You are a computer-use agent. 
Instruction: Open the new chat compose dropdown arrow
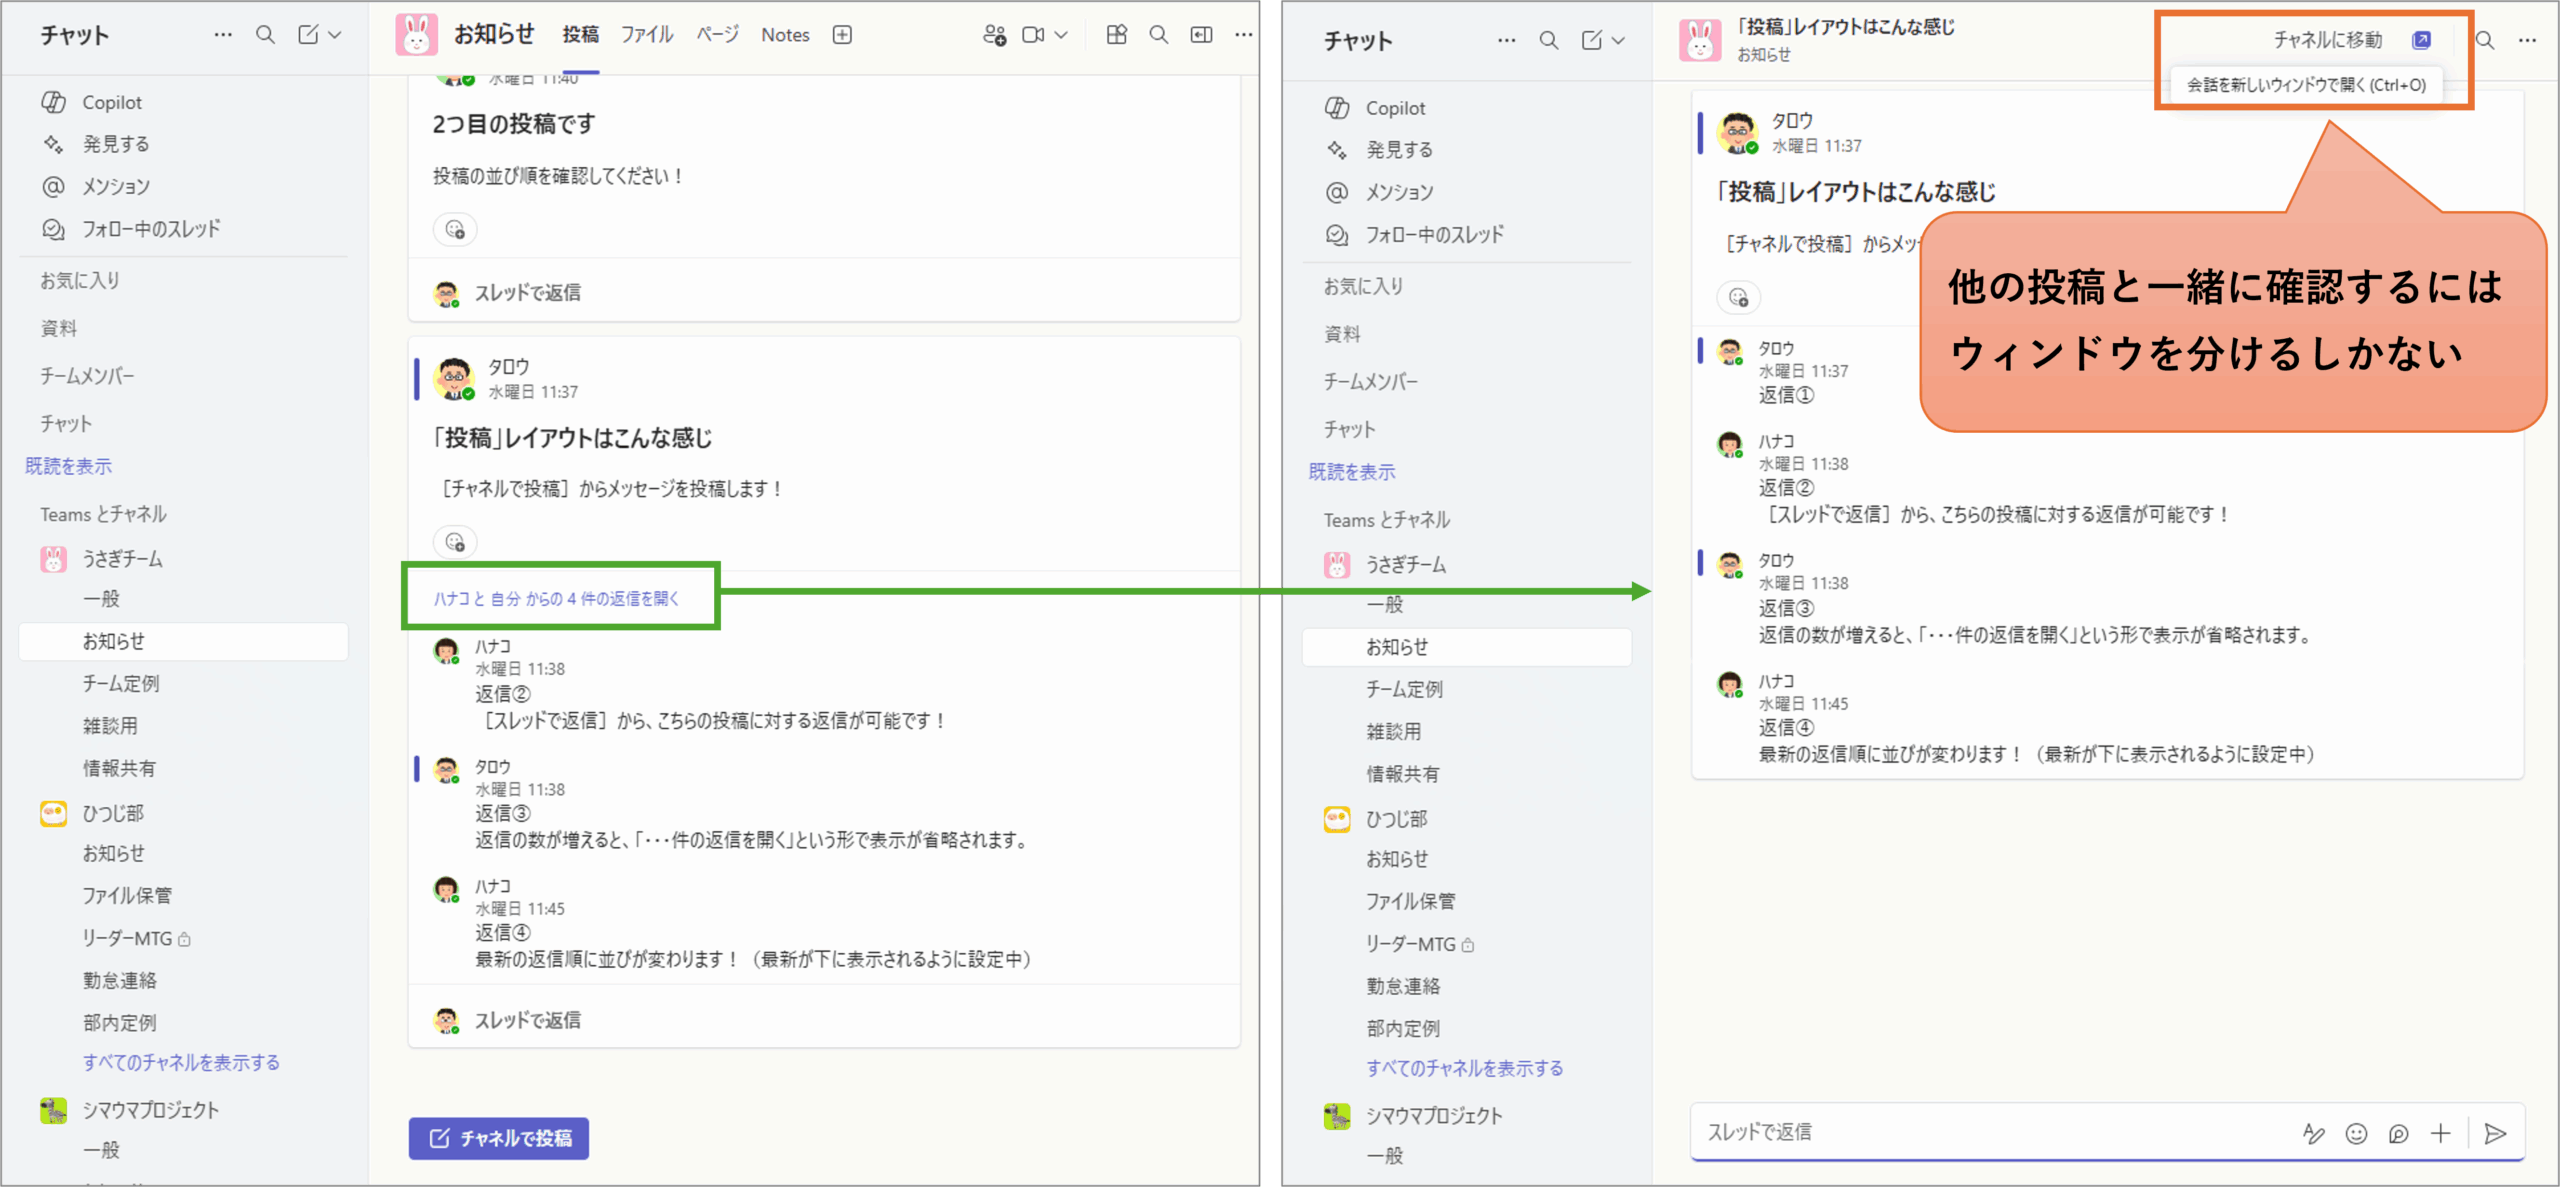click(x=335, y=35)
